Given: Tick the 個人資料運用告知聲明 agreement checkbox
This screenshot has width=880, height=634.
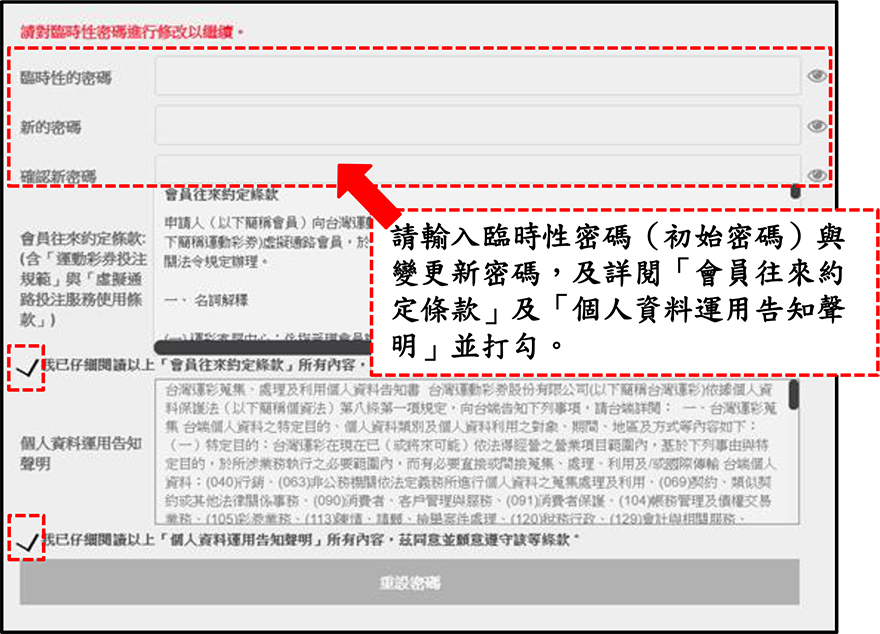Looking at the screenshot, I should pos(28,539).
